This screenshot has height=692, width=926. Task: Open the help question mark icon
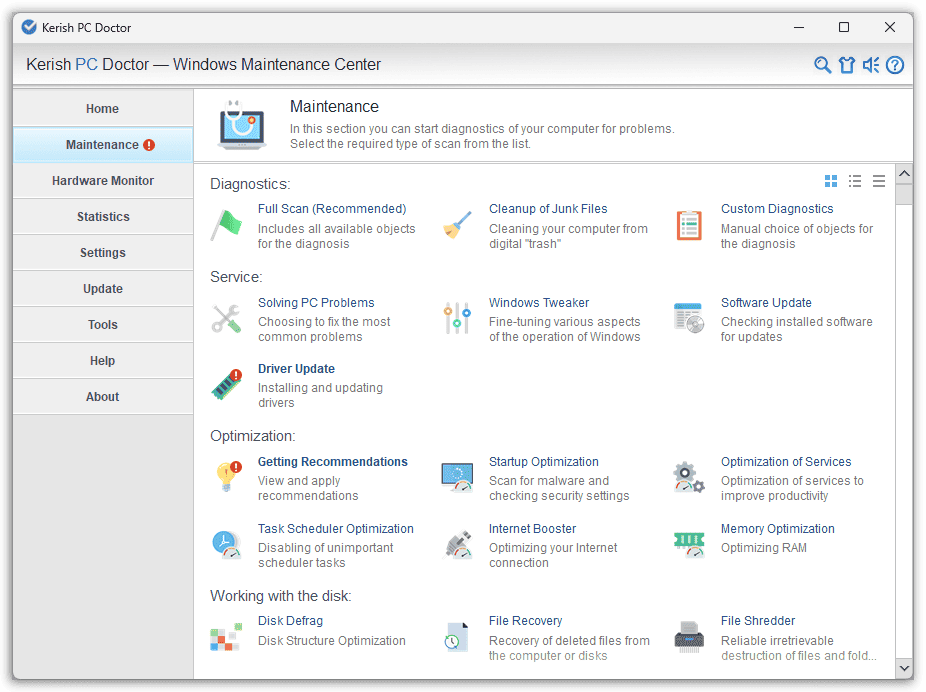point(895,65)
